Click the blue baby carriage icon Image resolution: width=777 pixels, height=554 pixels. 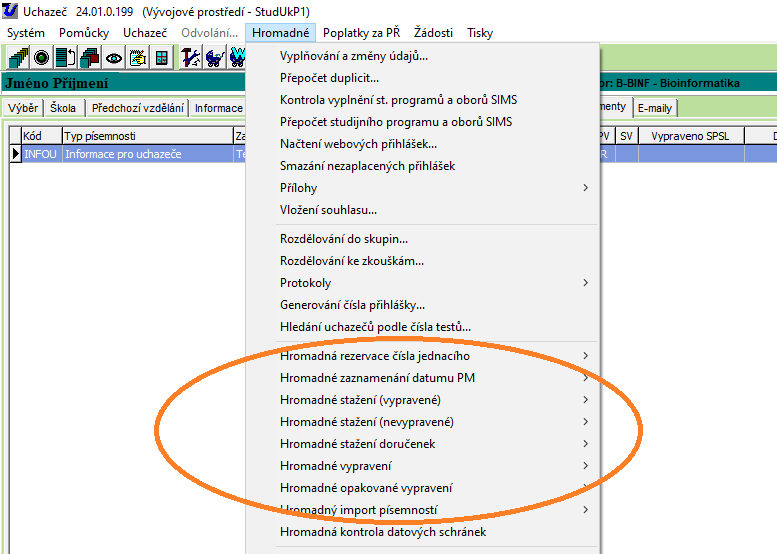pyautogui.click(x=214, y=57)
